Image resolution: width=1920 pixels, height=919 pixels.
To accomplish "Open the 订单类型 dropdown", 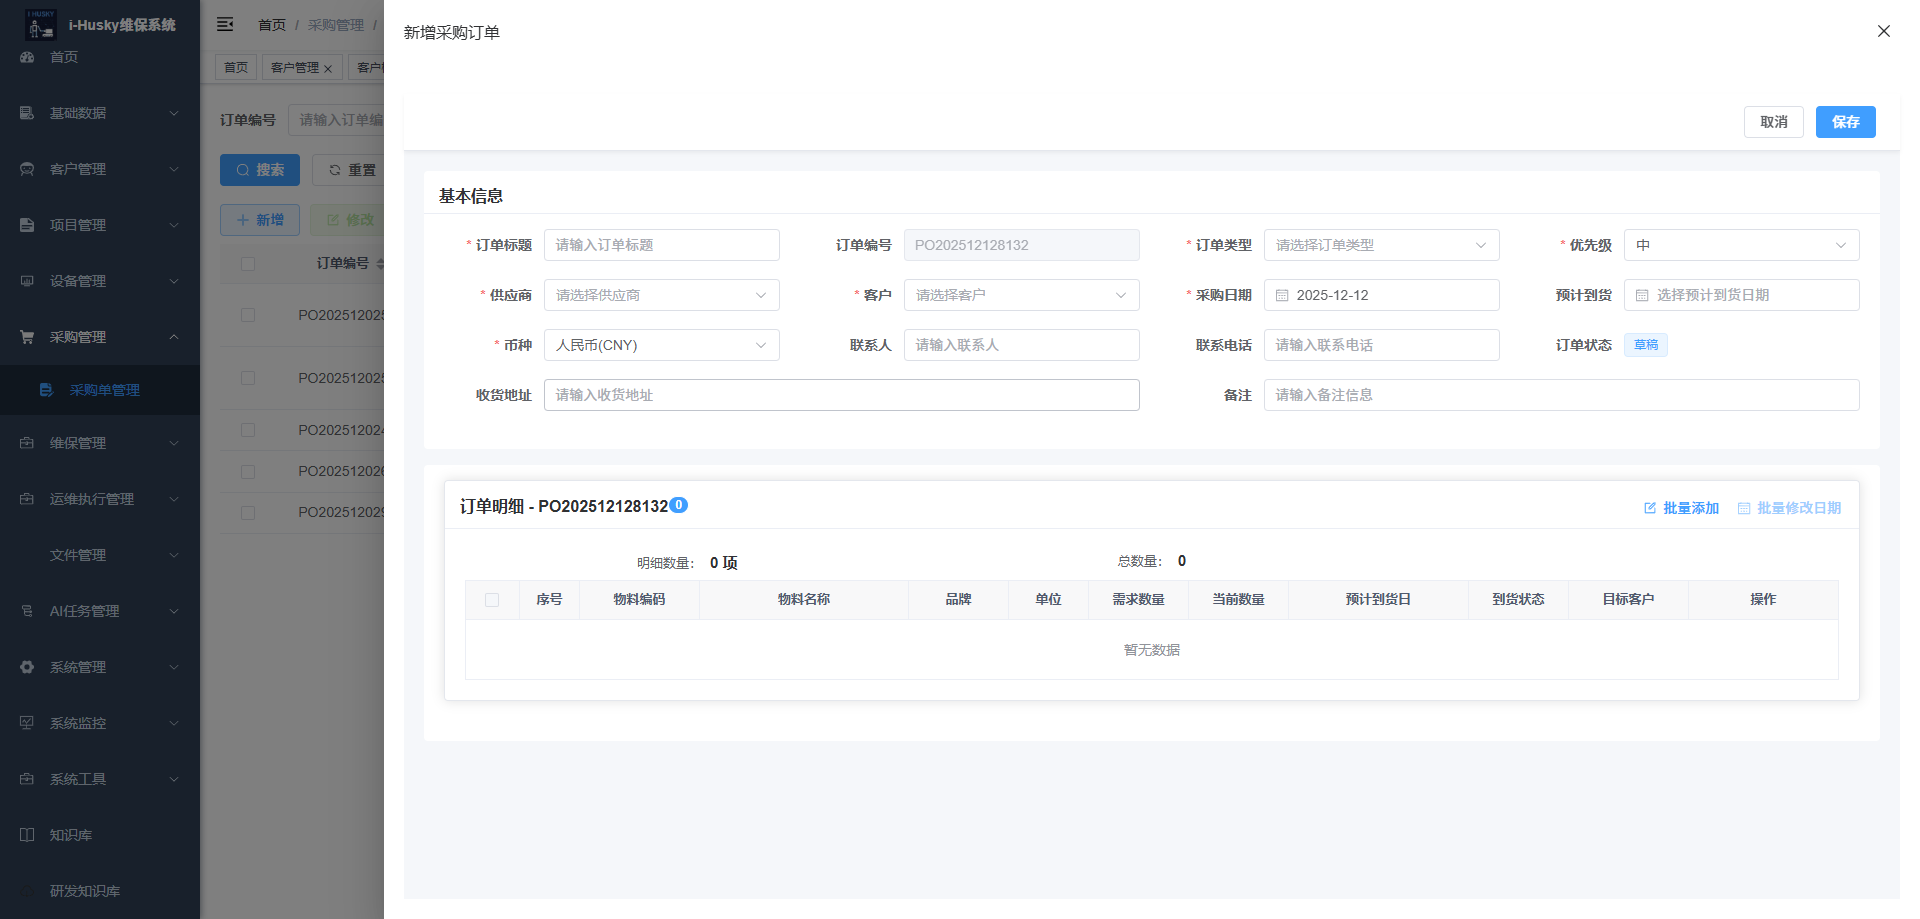I will (1381, 246).
